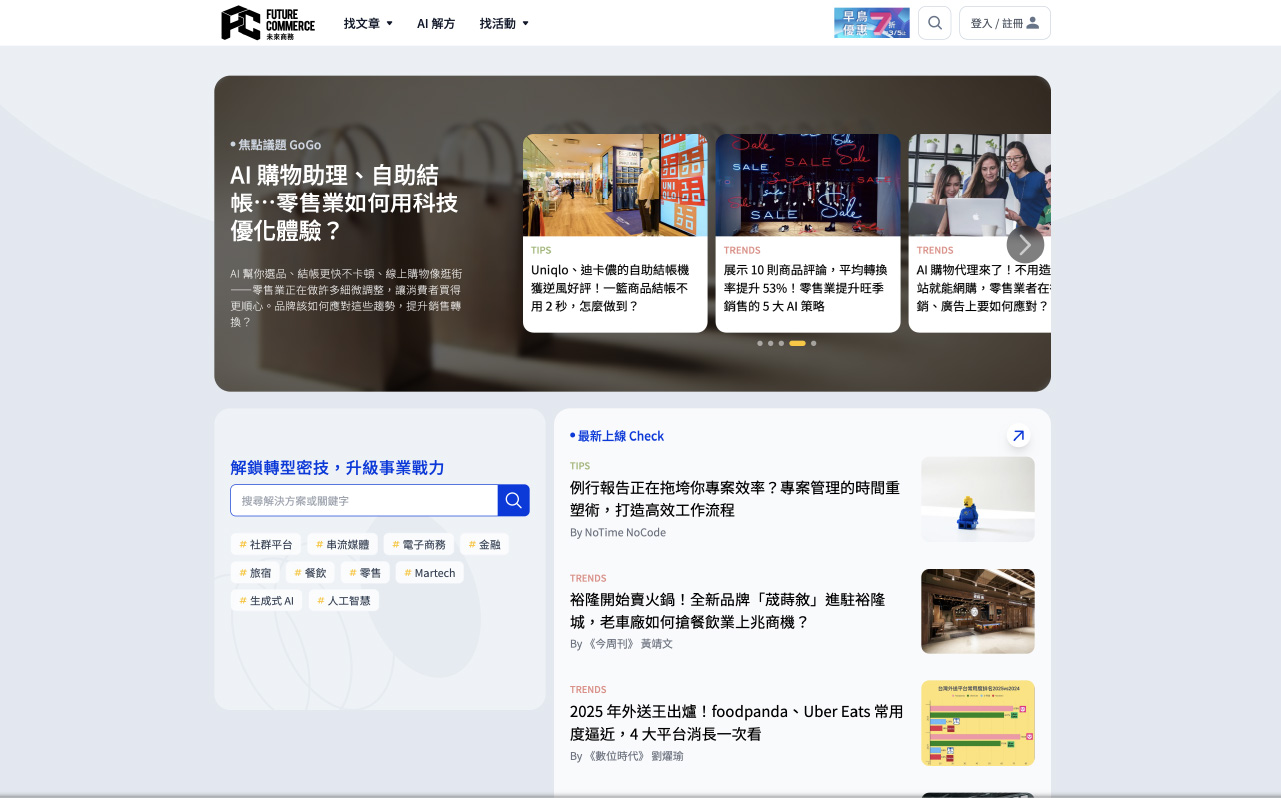
Task: Click author 《今周刊》 黃靖文
Action: 622,644
